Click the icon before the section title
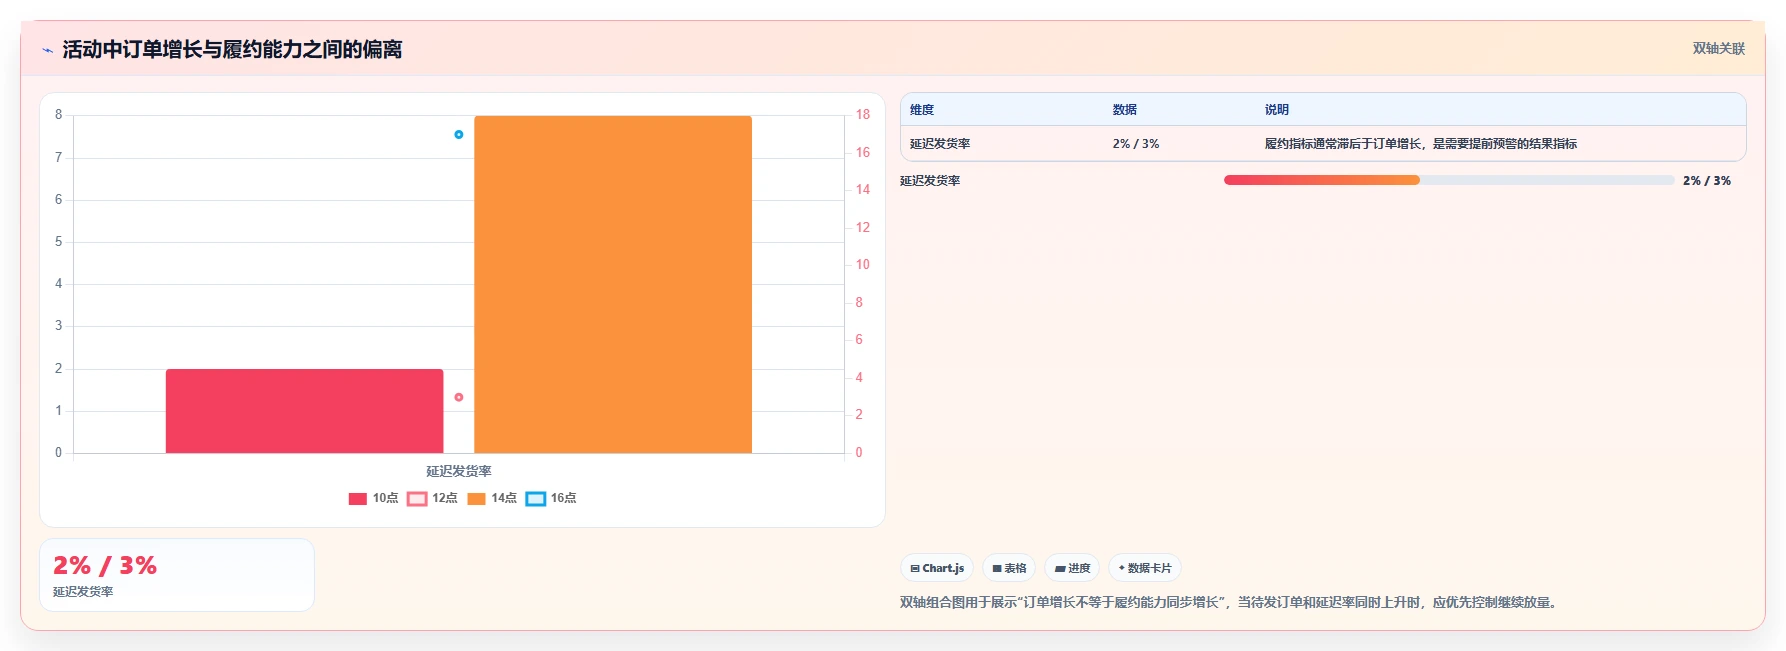Viewport: 1786px width, 651px height. click(x=47, y=50)
